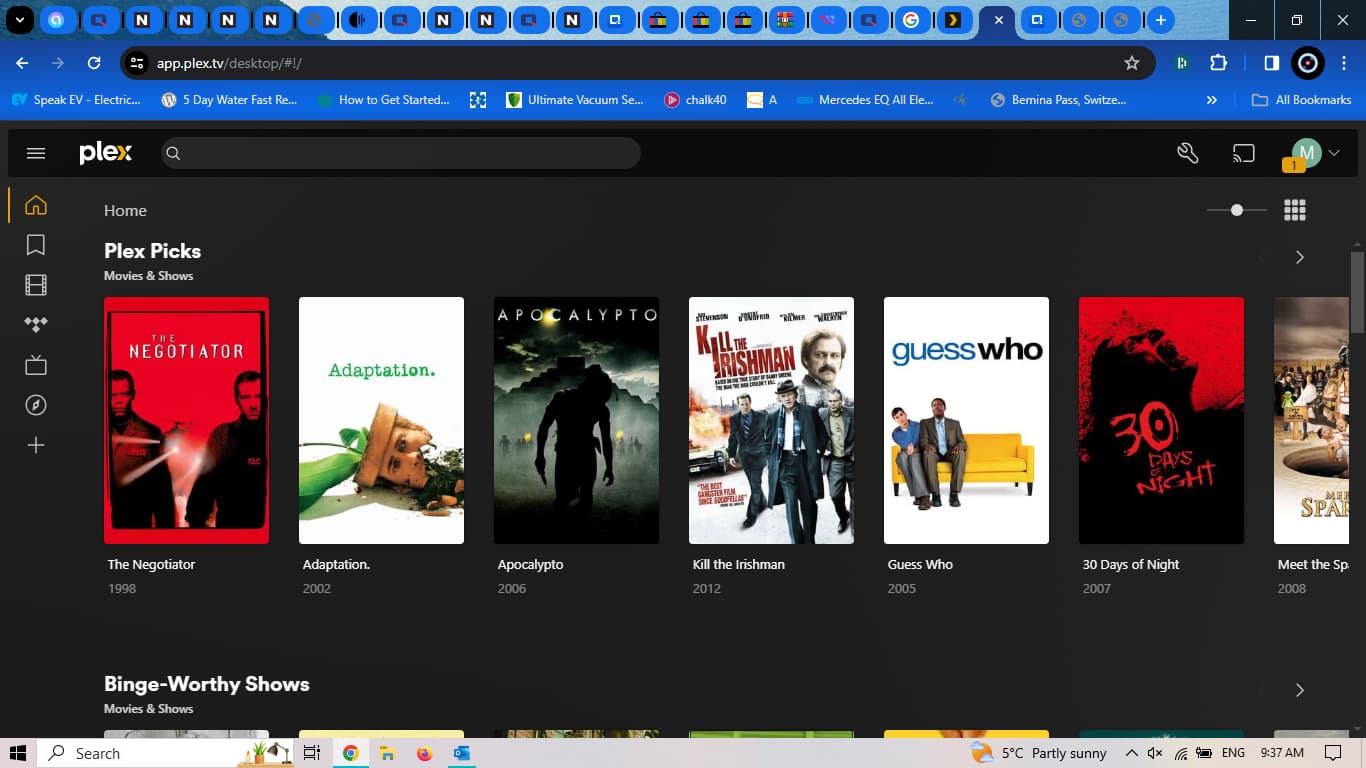
Task: Open Chrome's three-dot menu
Action: pos(1343,63)
